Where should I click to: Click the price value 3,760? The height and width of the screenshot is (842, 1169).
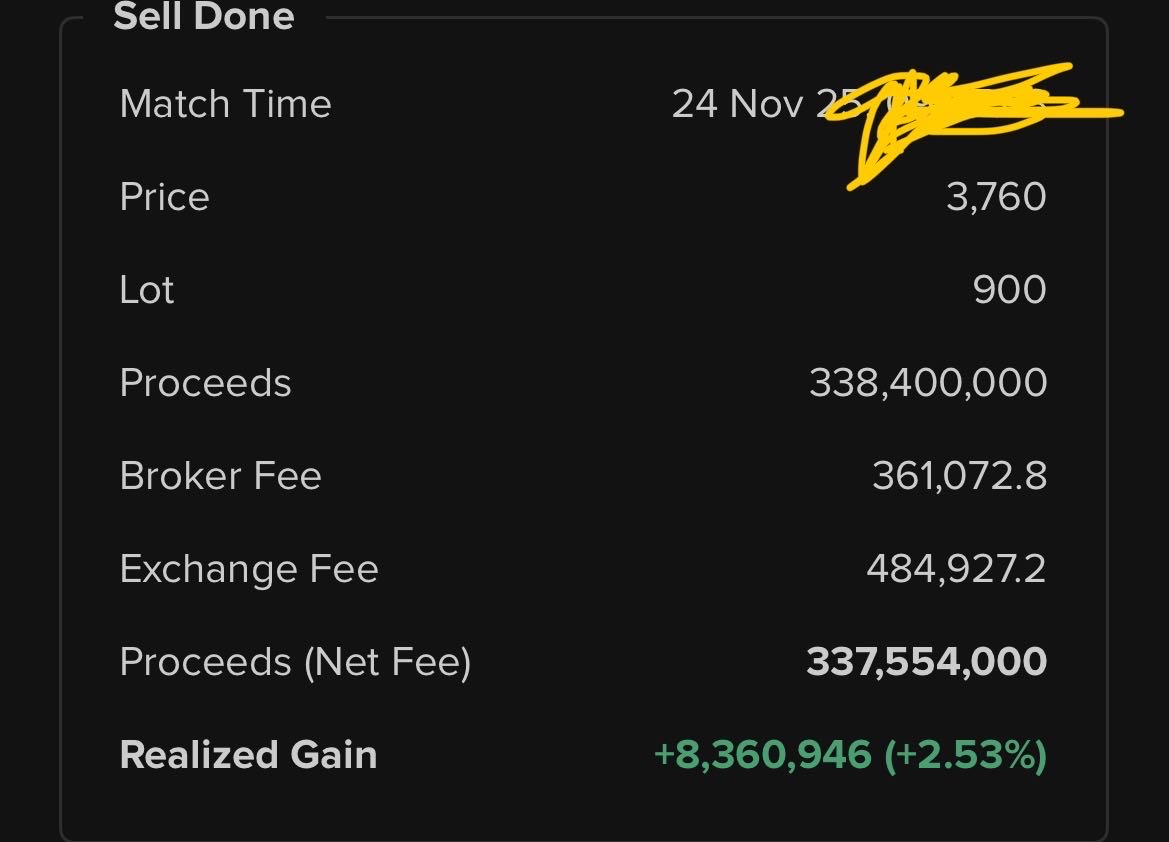(996, 197)
